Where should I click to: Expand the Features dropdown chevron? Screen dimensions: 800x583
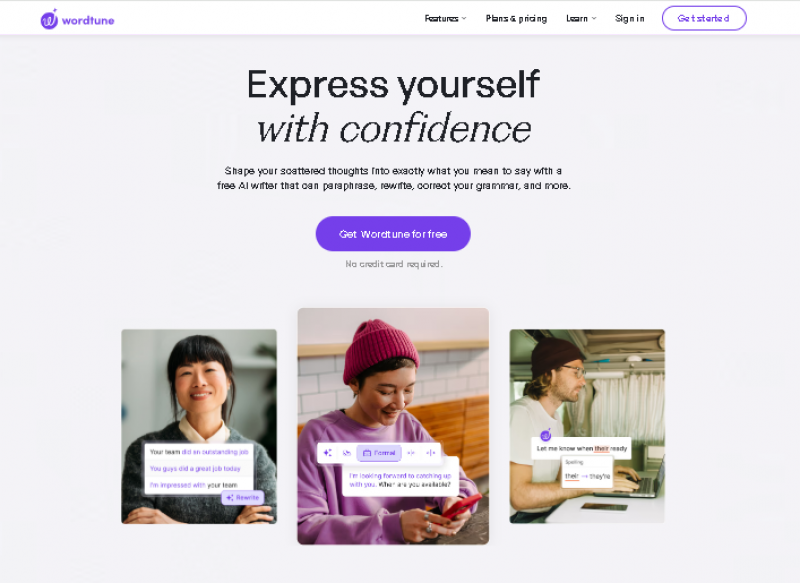[464, 18]
